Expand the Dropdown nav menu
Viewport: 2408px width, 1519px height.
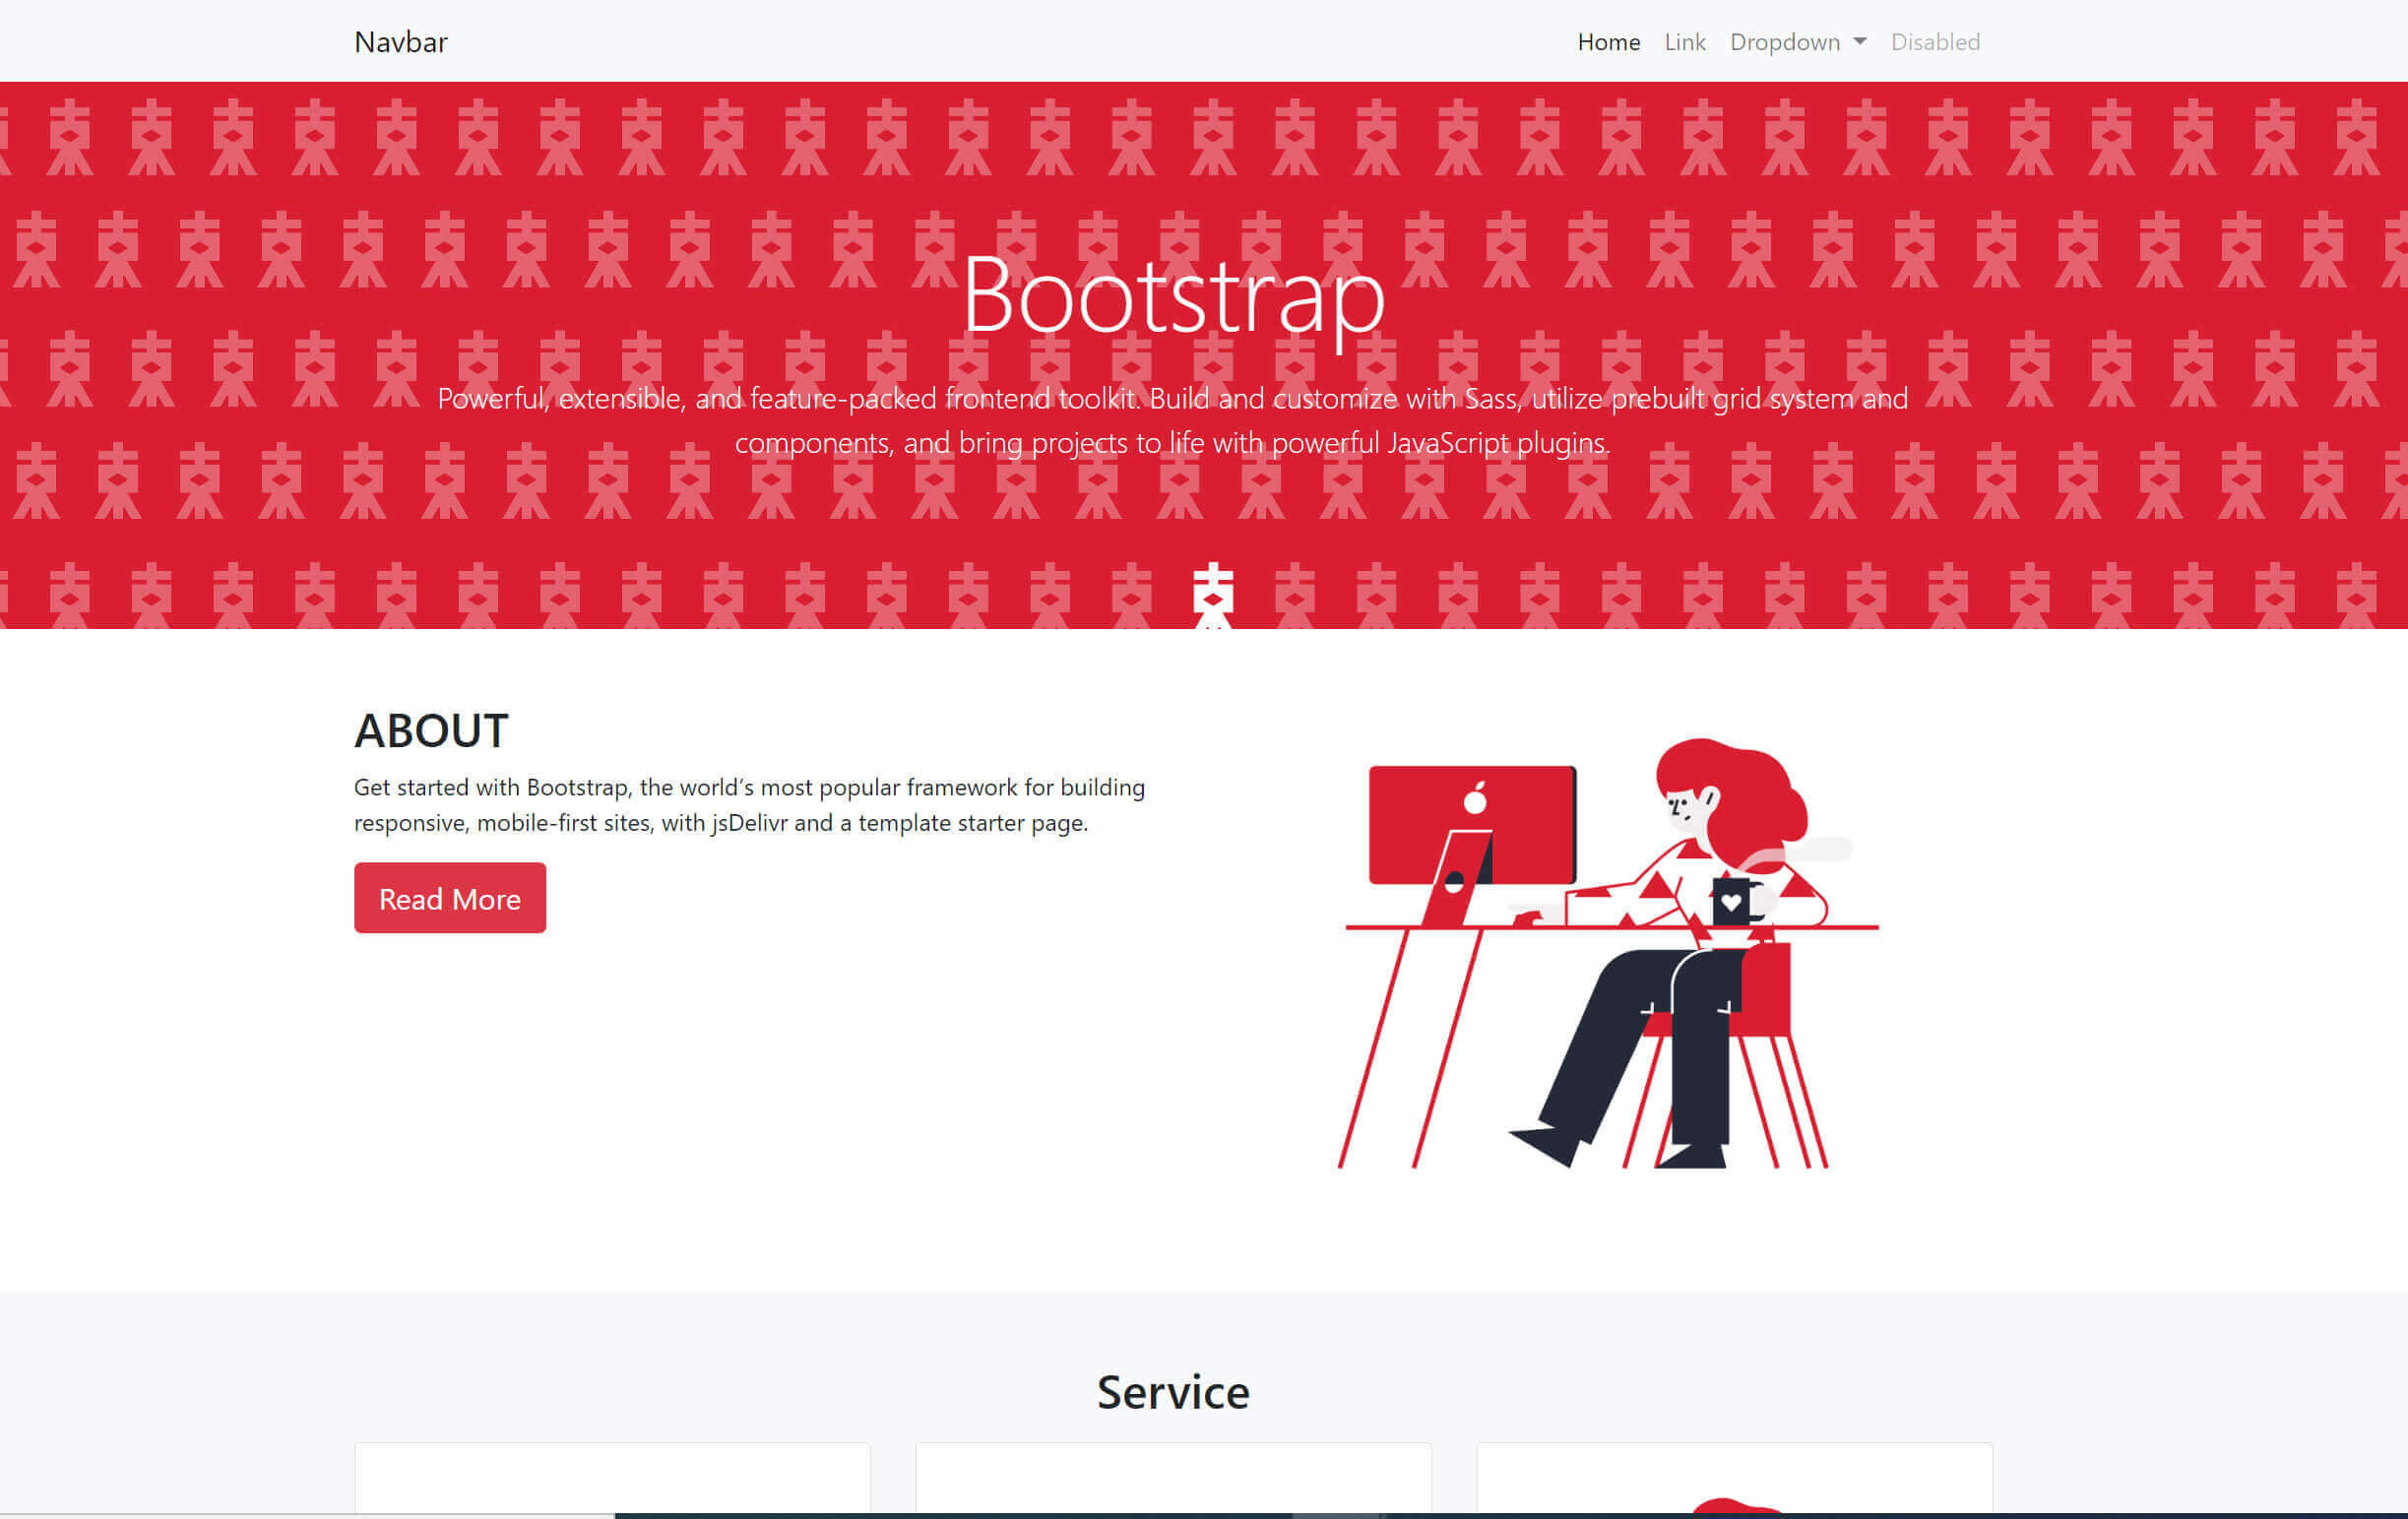pyautogui.click(x=1797, y=42)
